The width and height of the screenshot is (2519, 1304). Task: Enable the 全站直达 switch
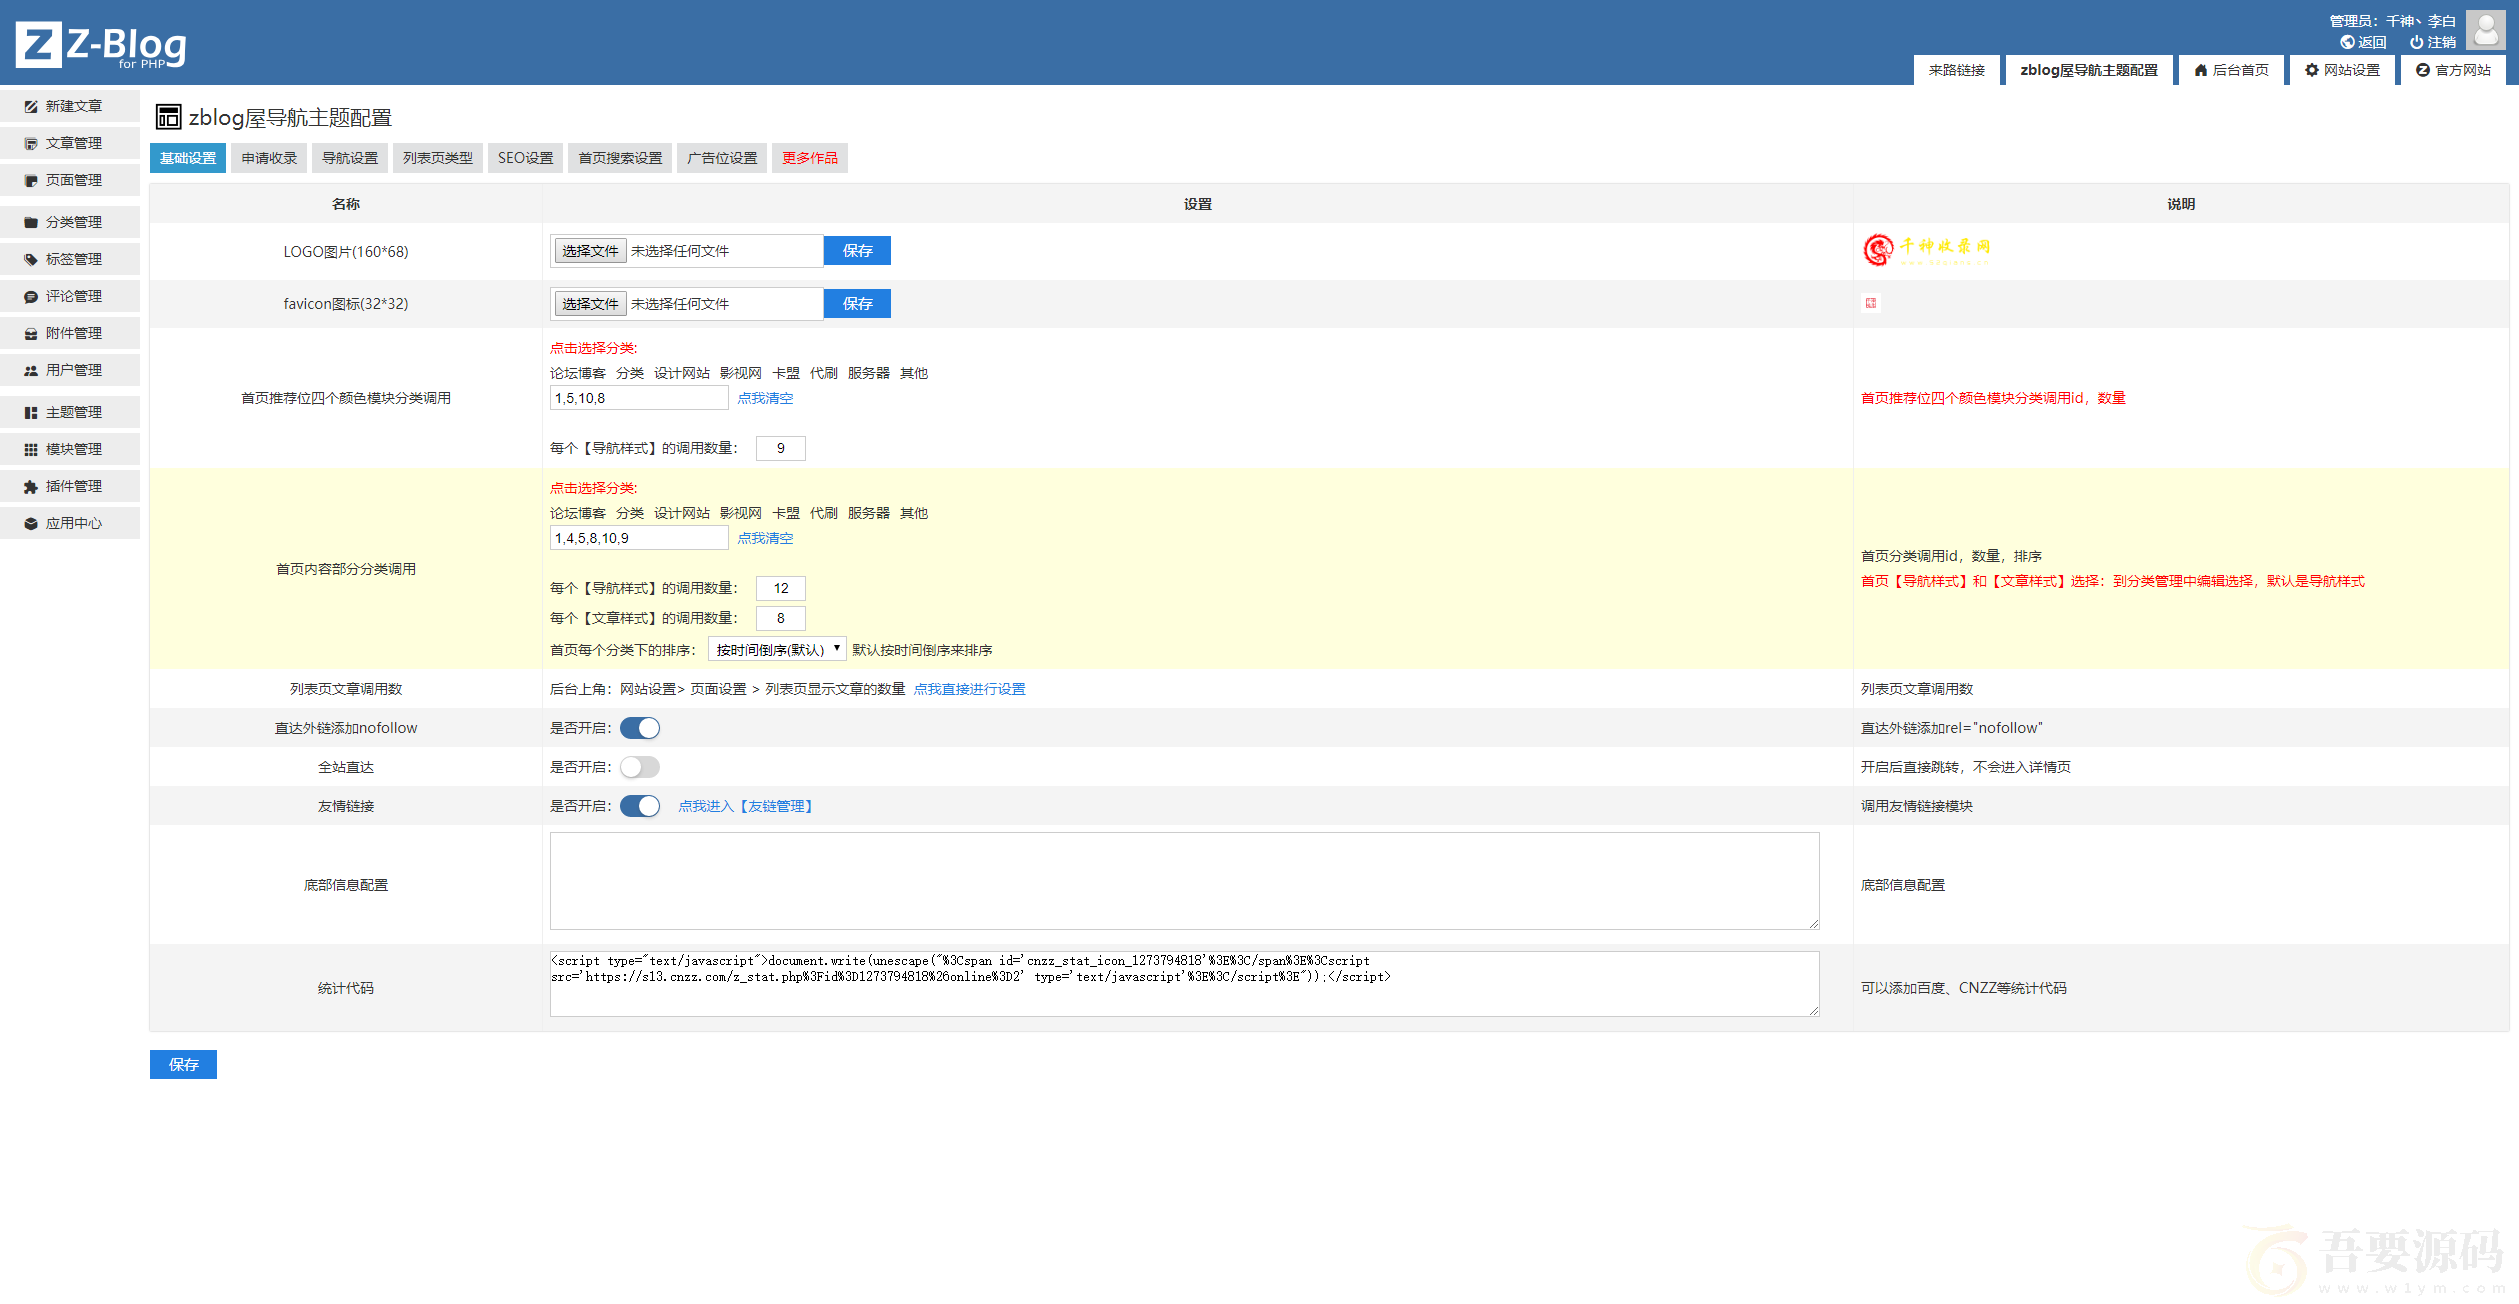coord(640,767)
